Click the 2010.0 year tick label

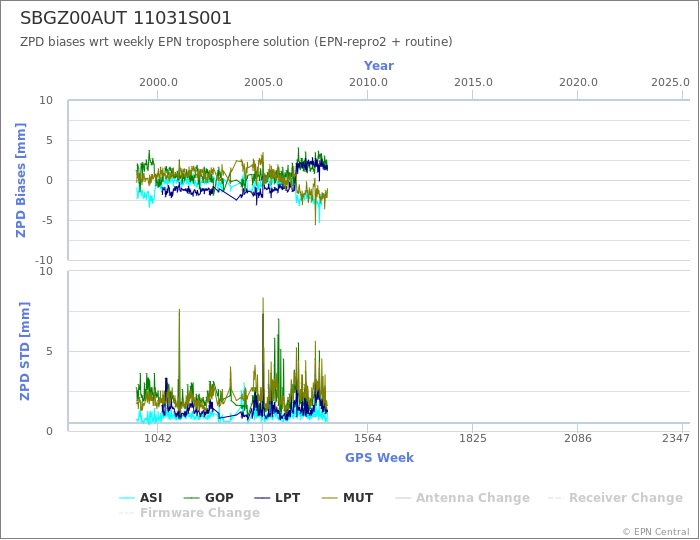coord(368,82)
